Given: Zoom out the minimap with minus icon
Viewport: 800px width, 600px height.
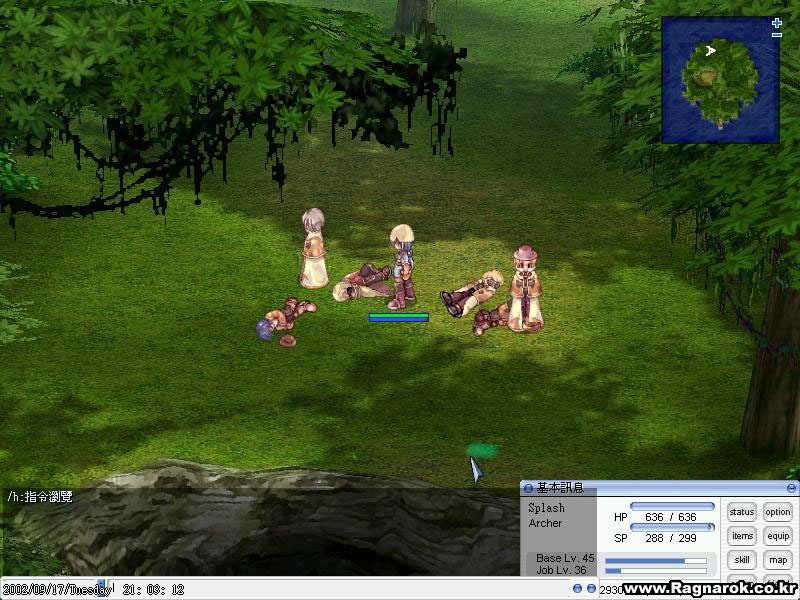Looking at the screenshot, I should (x=776, y=35).
